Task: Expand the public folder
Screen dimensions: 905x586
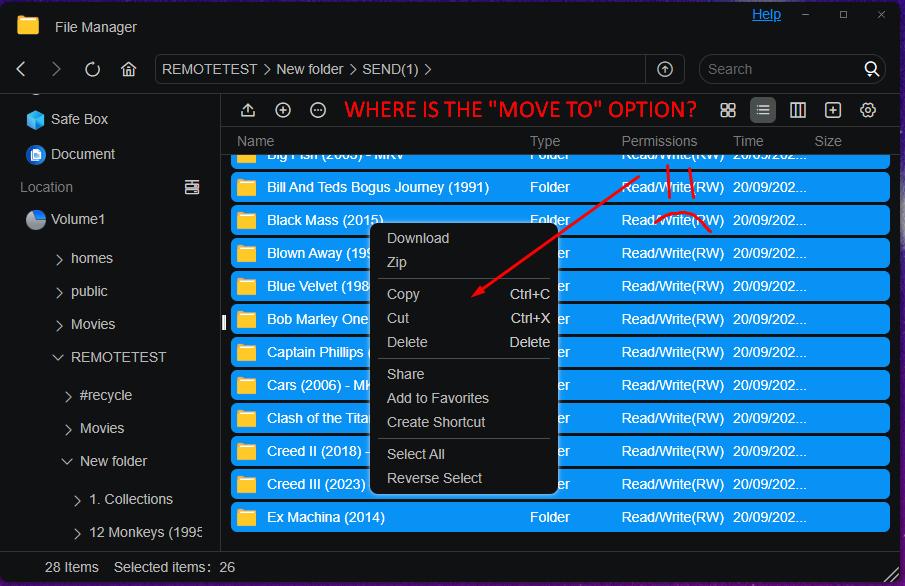Action: click(x=59, y=292)
